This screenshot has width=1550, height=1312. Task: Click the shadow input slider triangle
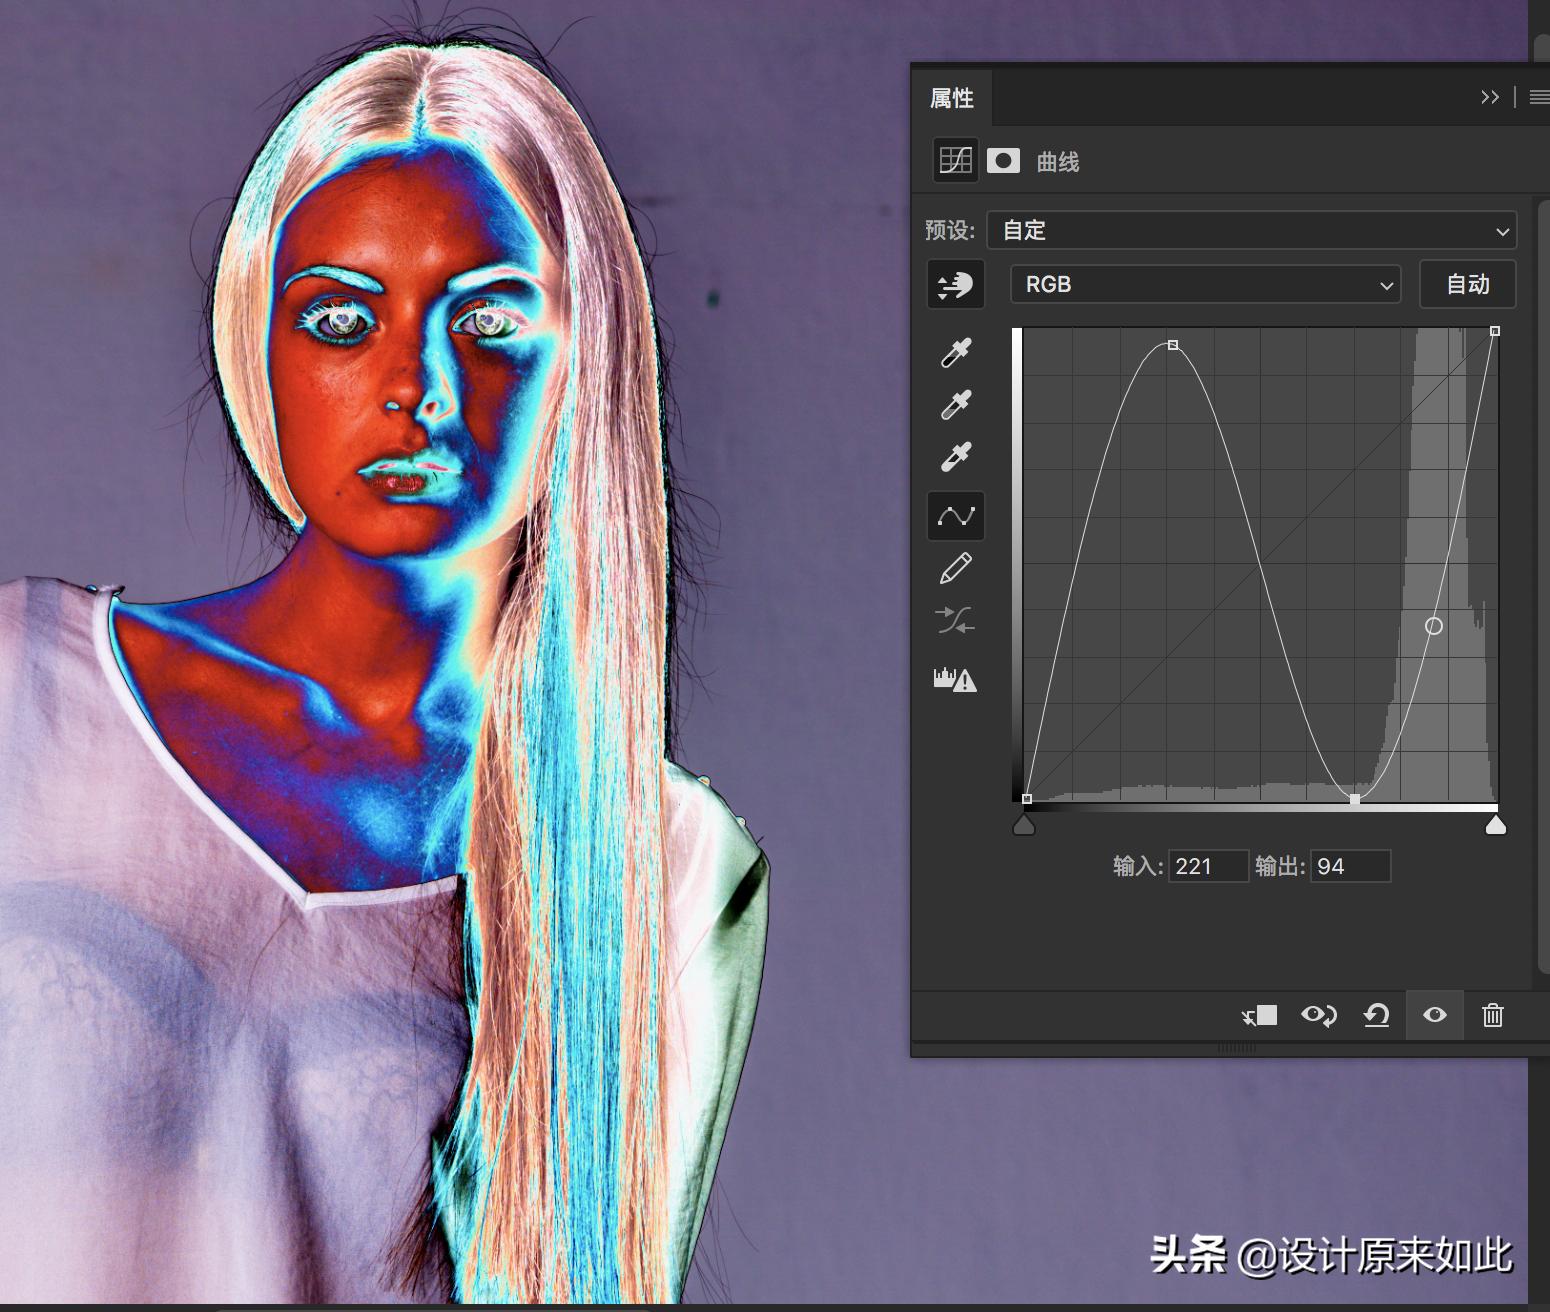pos(1023,824)
